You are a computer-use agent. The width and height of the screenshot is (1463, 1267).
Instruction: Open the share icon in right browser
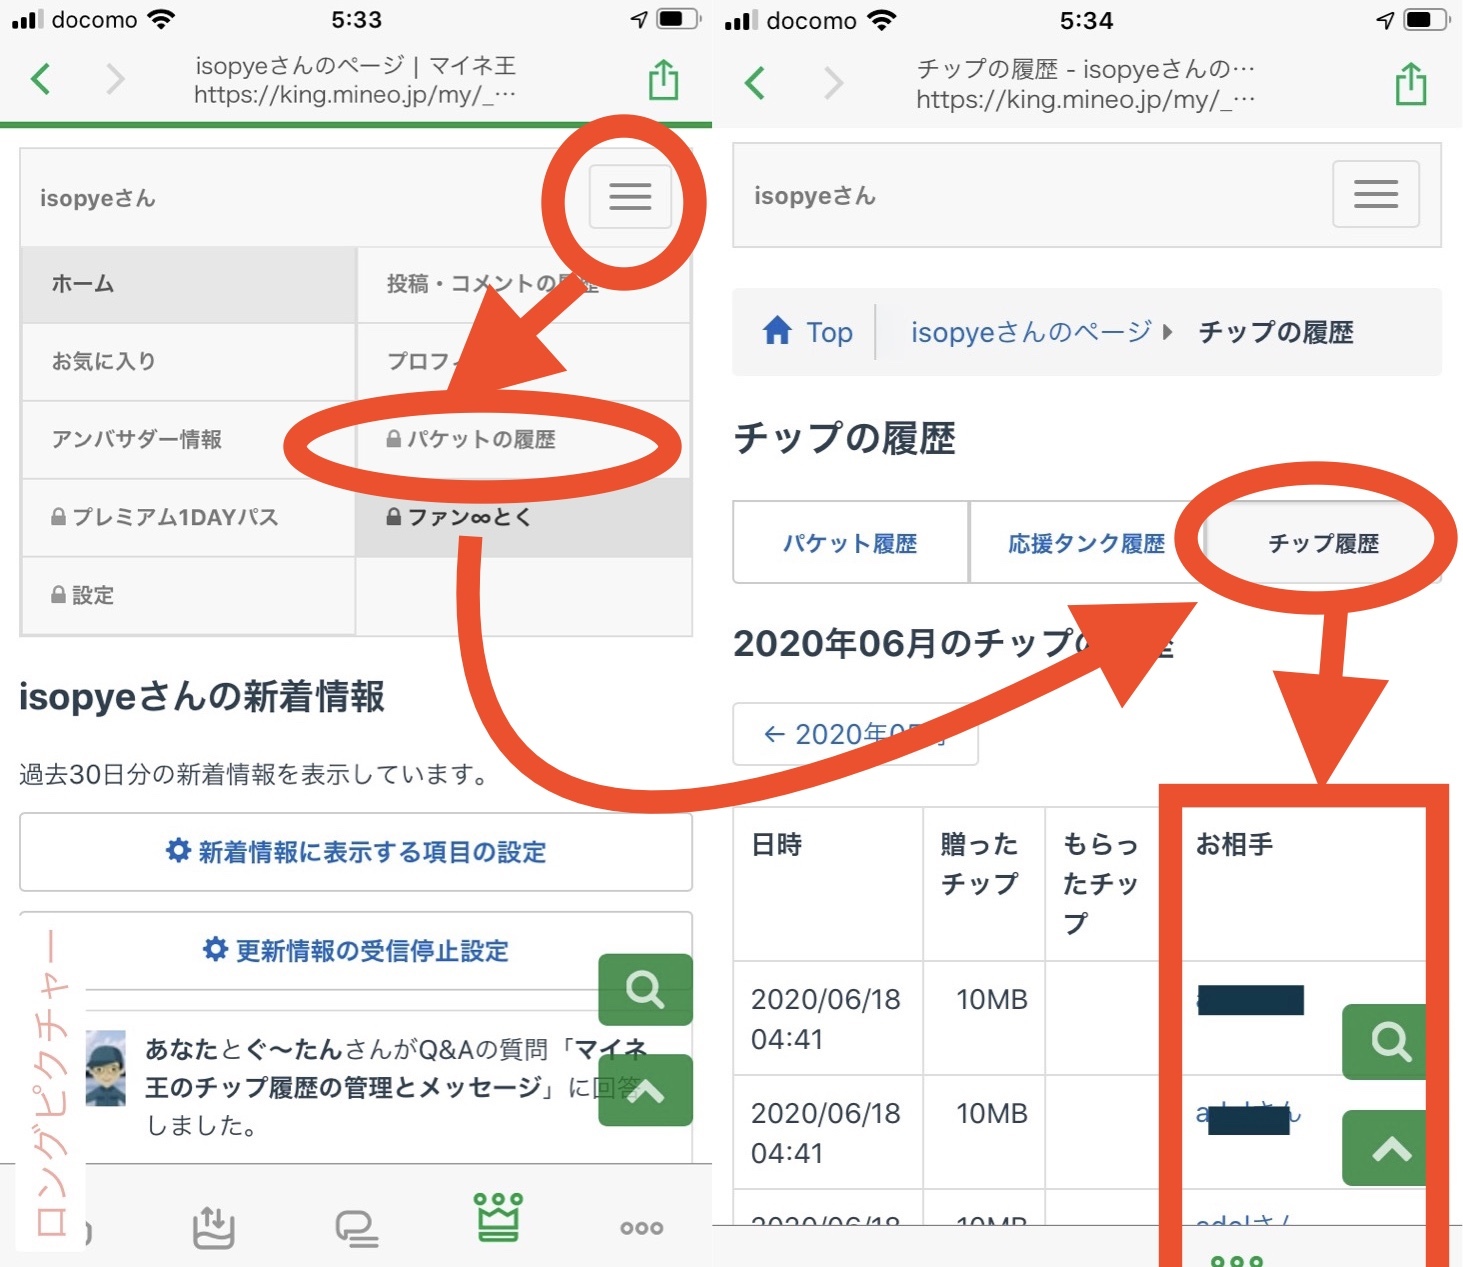coord(1411,83)
